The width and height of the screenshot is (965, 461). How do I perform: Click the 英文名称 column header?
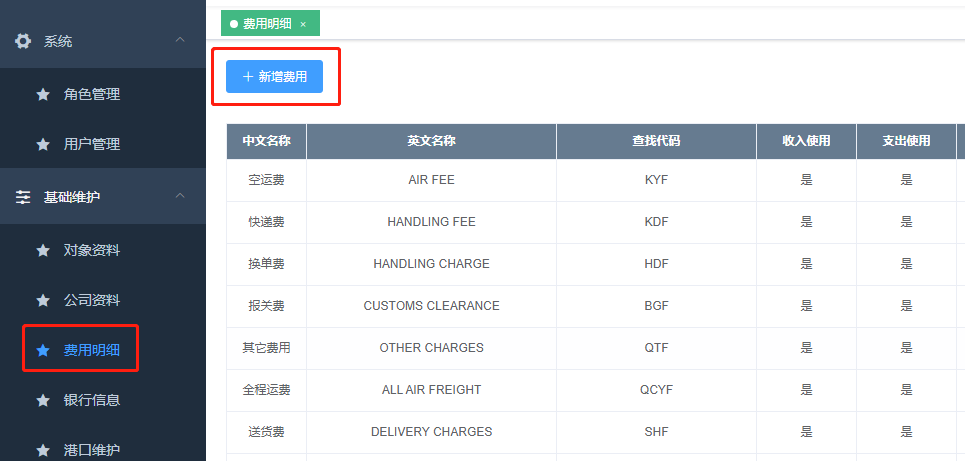[431, 141]
